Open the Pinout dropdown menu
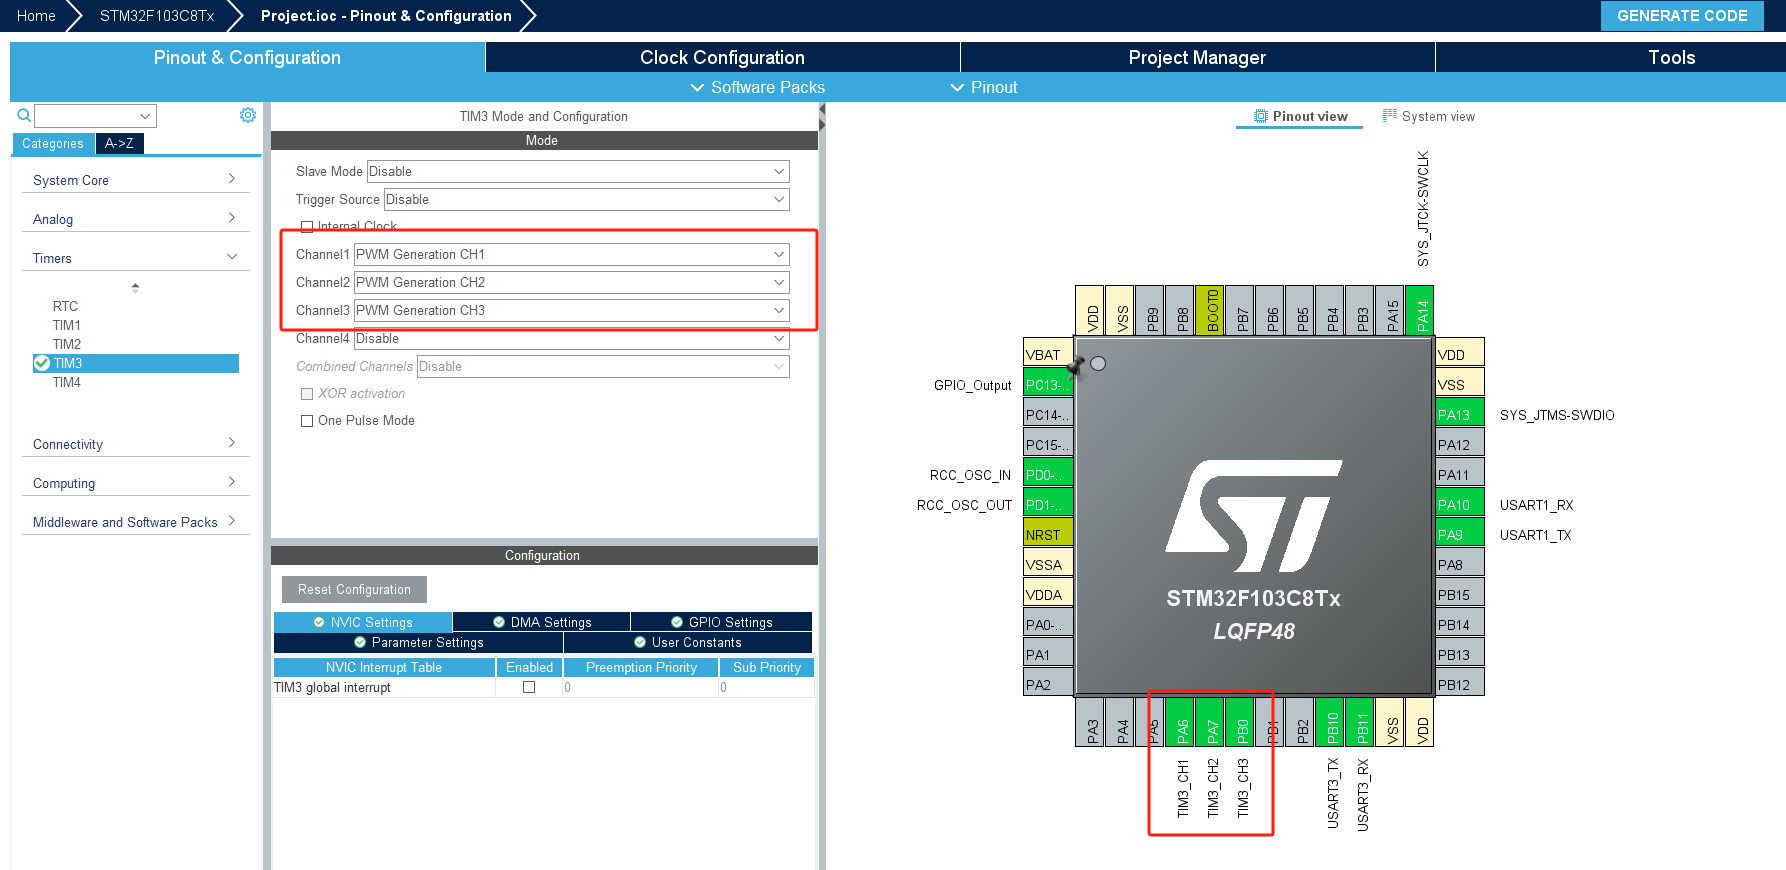This screenshot has height=870, width=1786. click(984, 88)
